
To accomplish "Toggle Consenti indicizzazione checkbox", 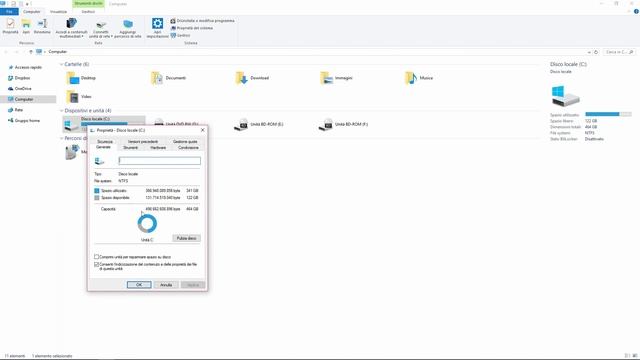I will pos(97,264).
